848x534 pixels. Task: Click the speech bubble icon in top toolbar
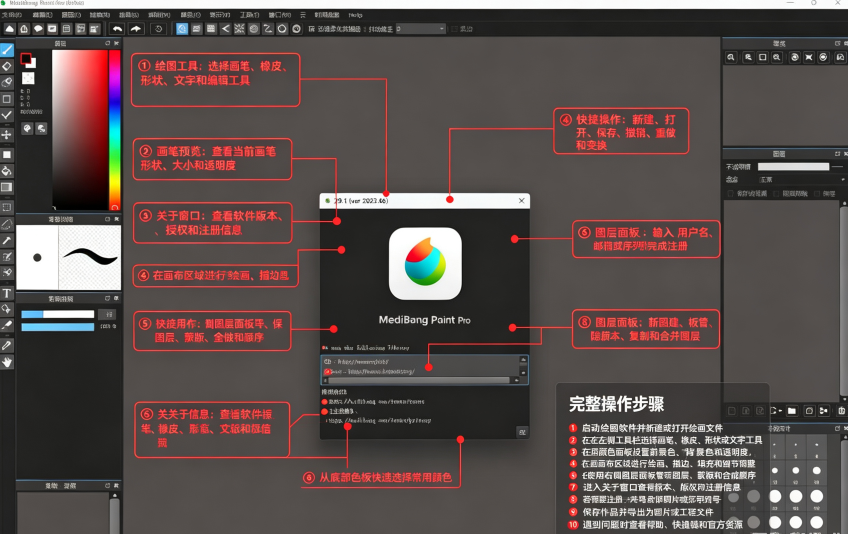point(38,29)
